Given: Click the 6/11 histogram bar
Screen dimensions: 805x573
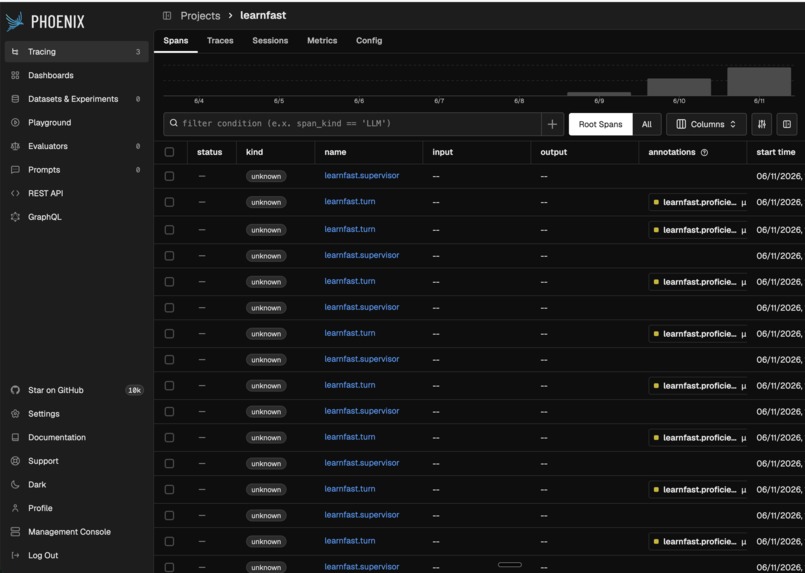Looking at the screenshot, I should click(x=759, y=82).
